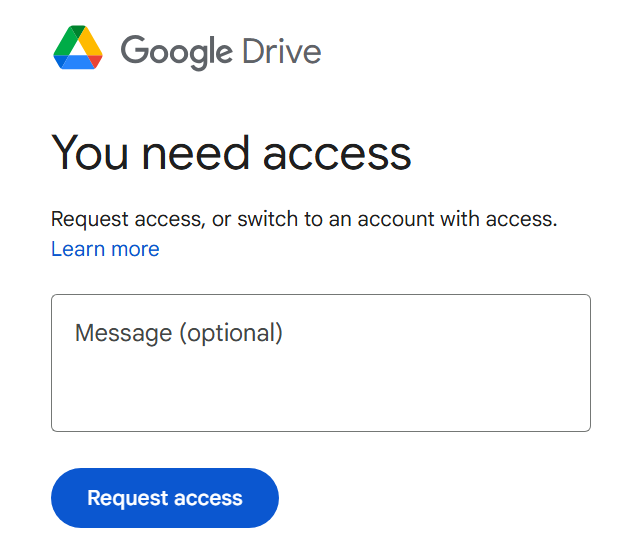This screenshot has width=624, height=552.
Task: Click the "Google" word in the wordmark
Action: pyautogui.click(x=177, y=52)
